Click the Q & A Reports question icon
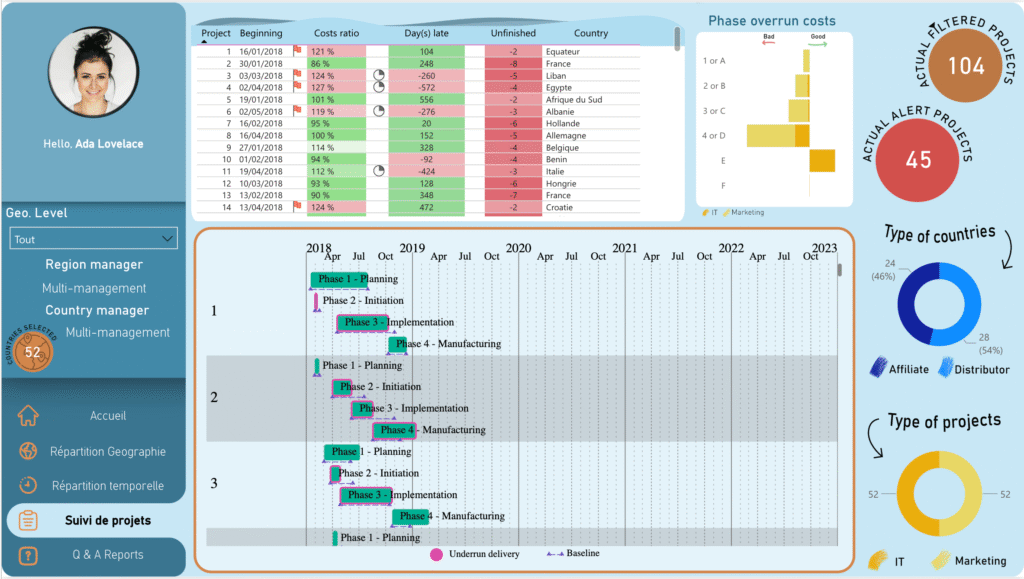 [x=28, y=555]
